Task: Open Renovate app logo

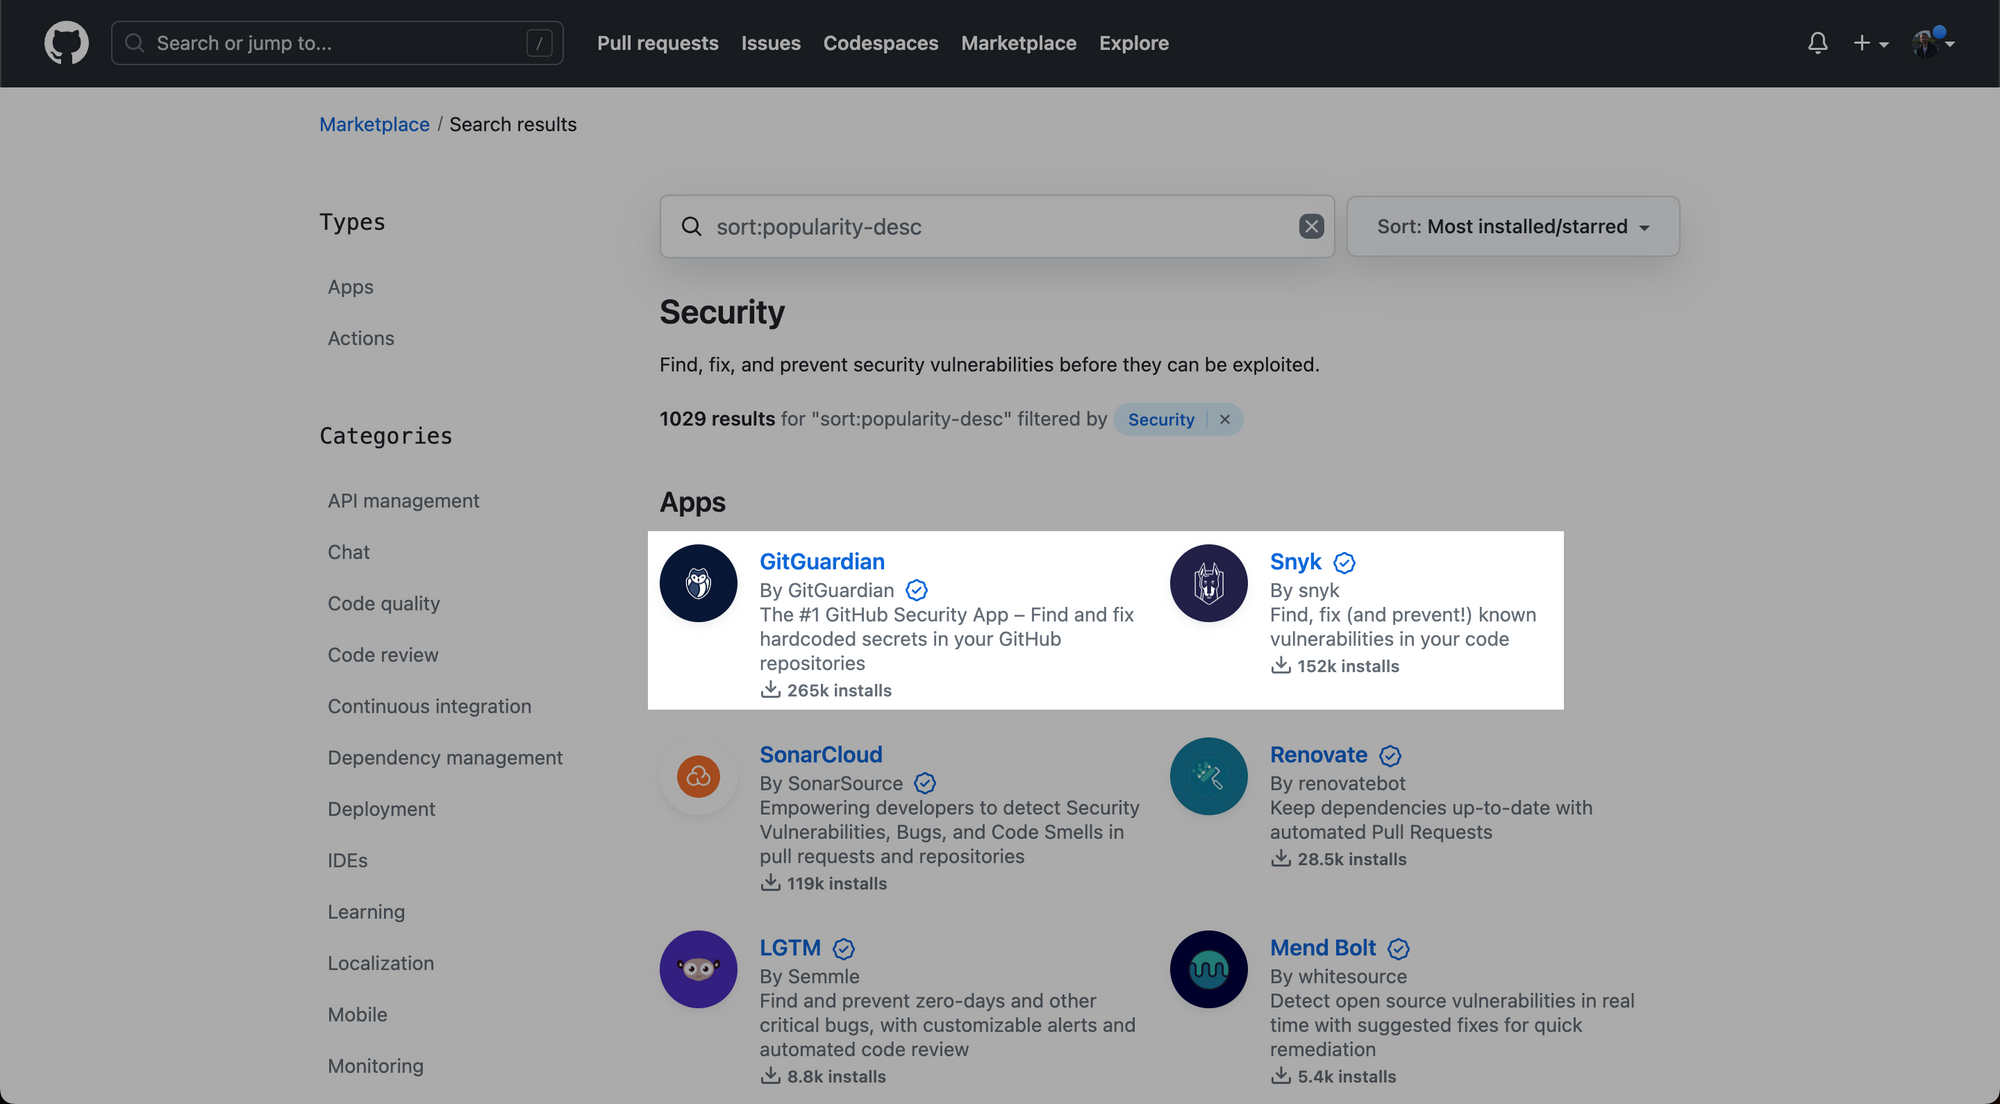Action: coord(1209,776)
